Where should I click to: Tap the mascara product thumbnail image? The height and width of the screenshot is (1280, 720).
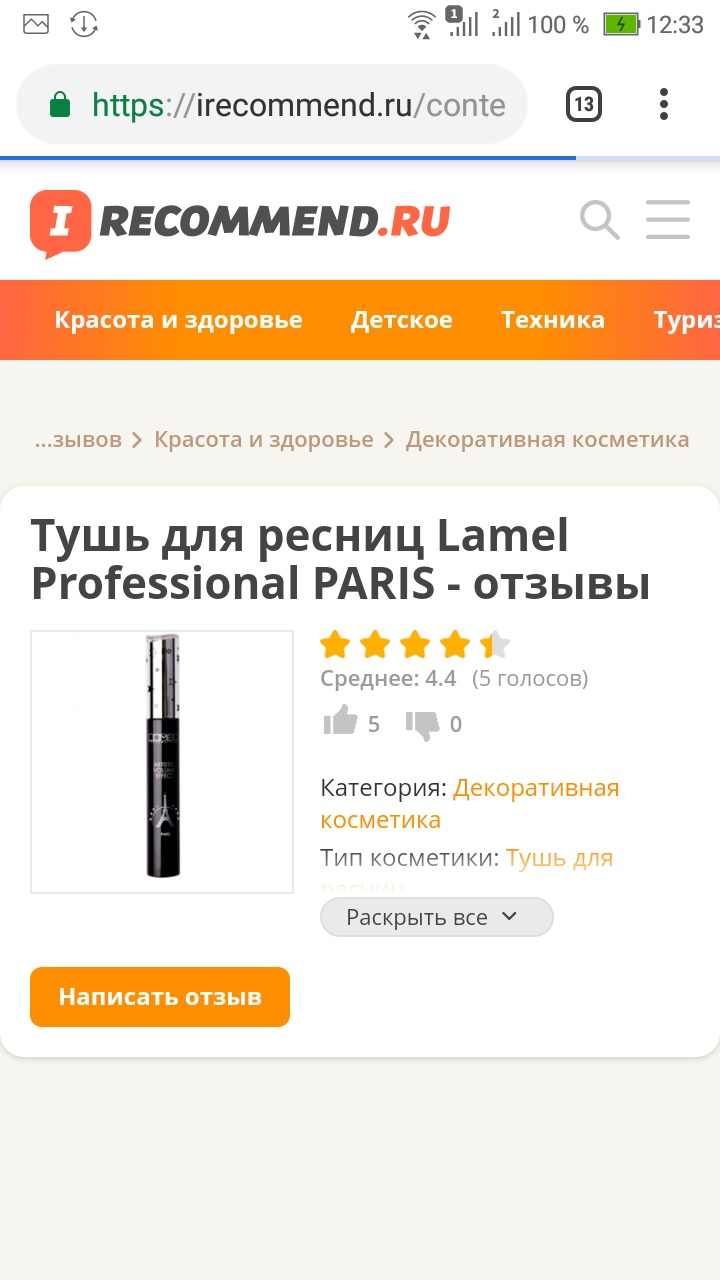point(162,762)
